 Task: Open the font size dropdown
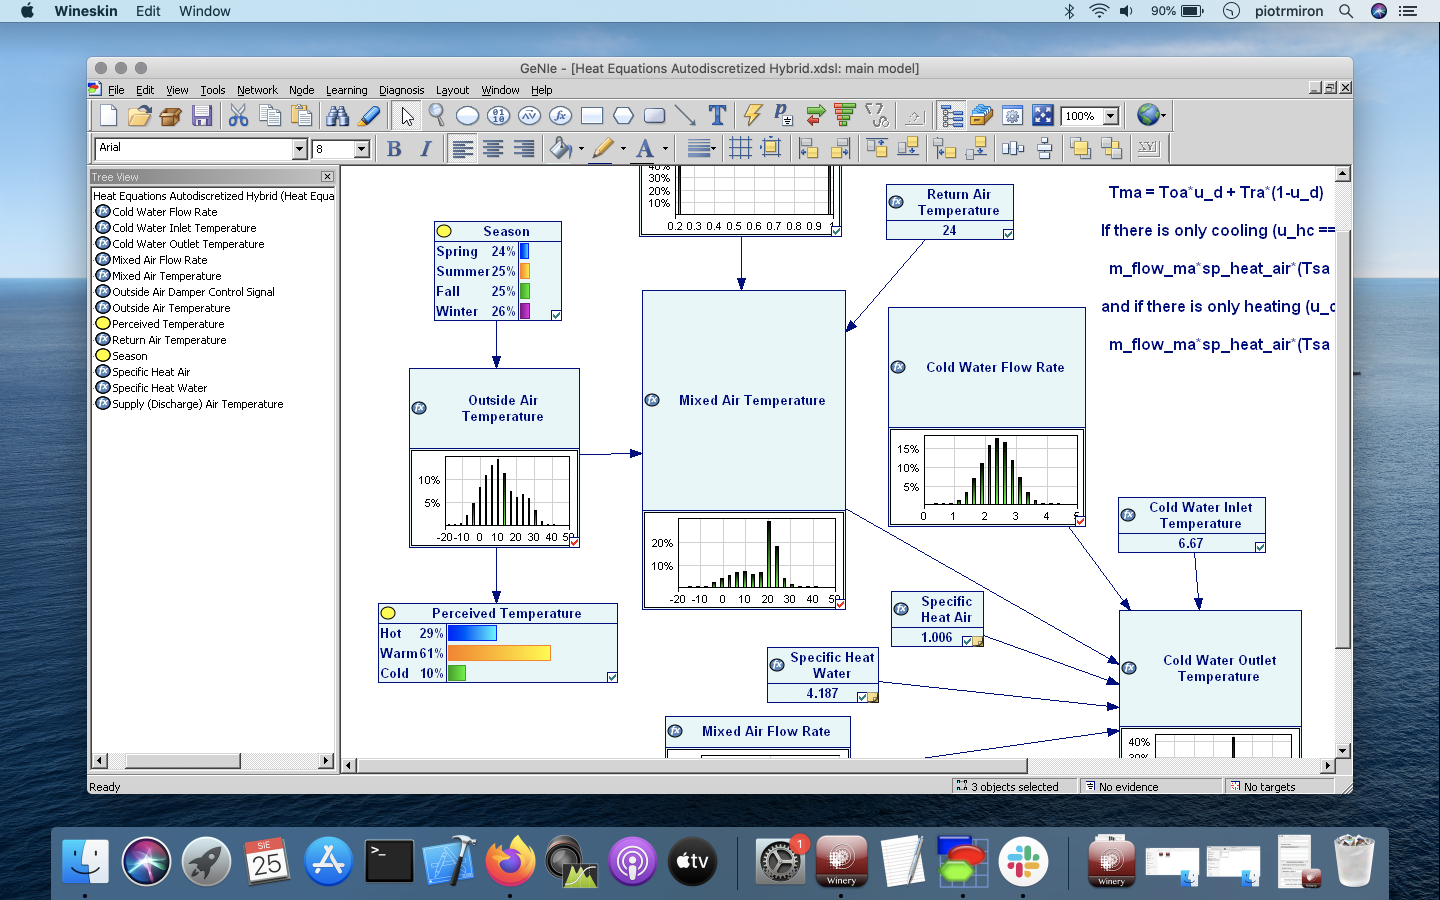coord(361,149)
